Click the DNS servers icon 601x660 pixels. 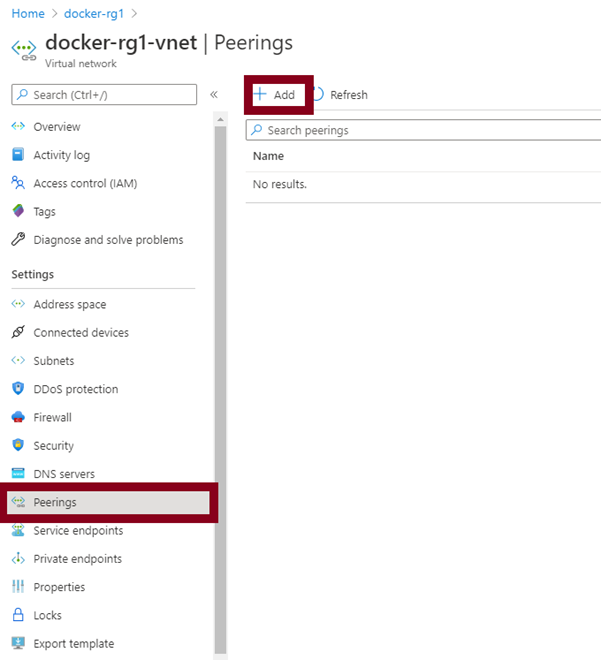click(18, 473)
